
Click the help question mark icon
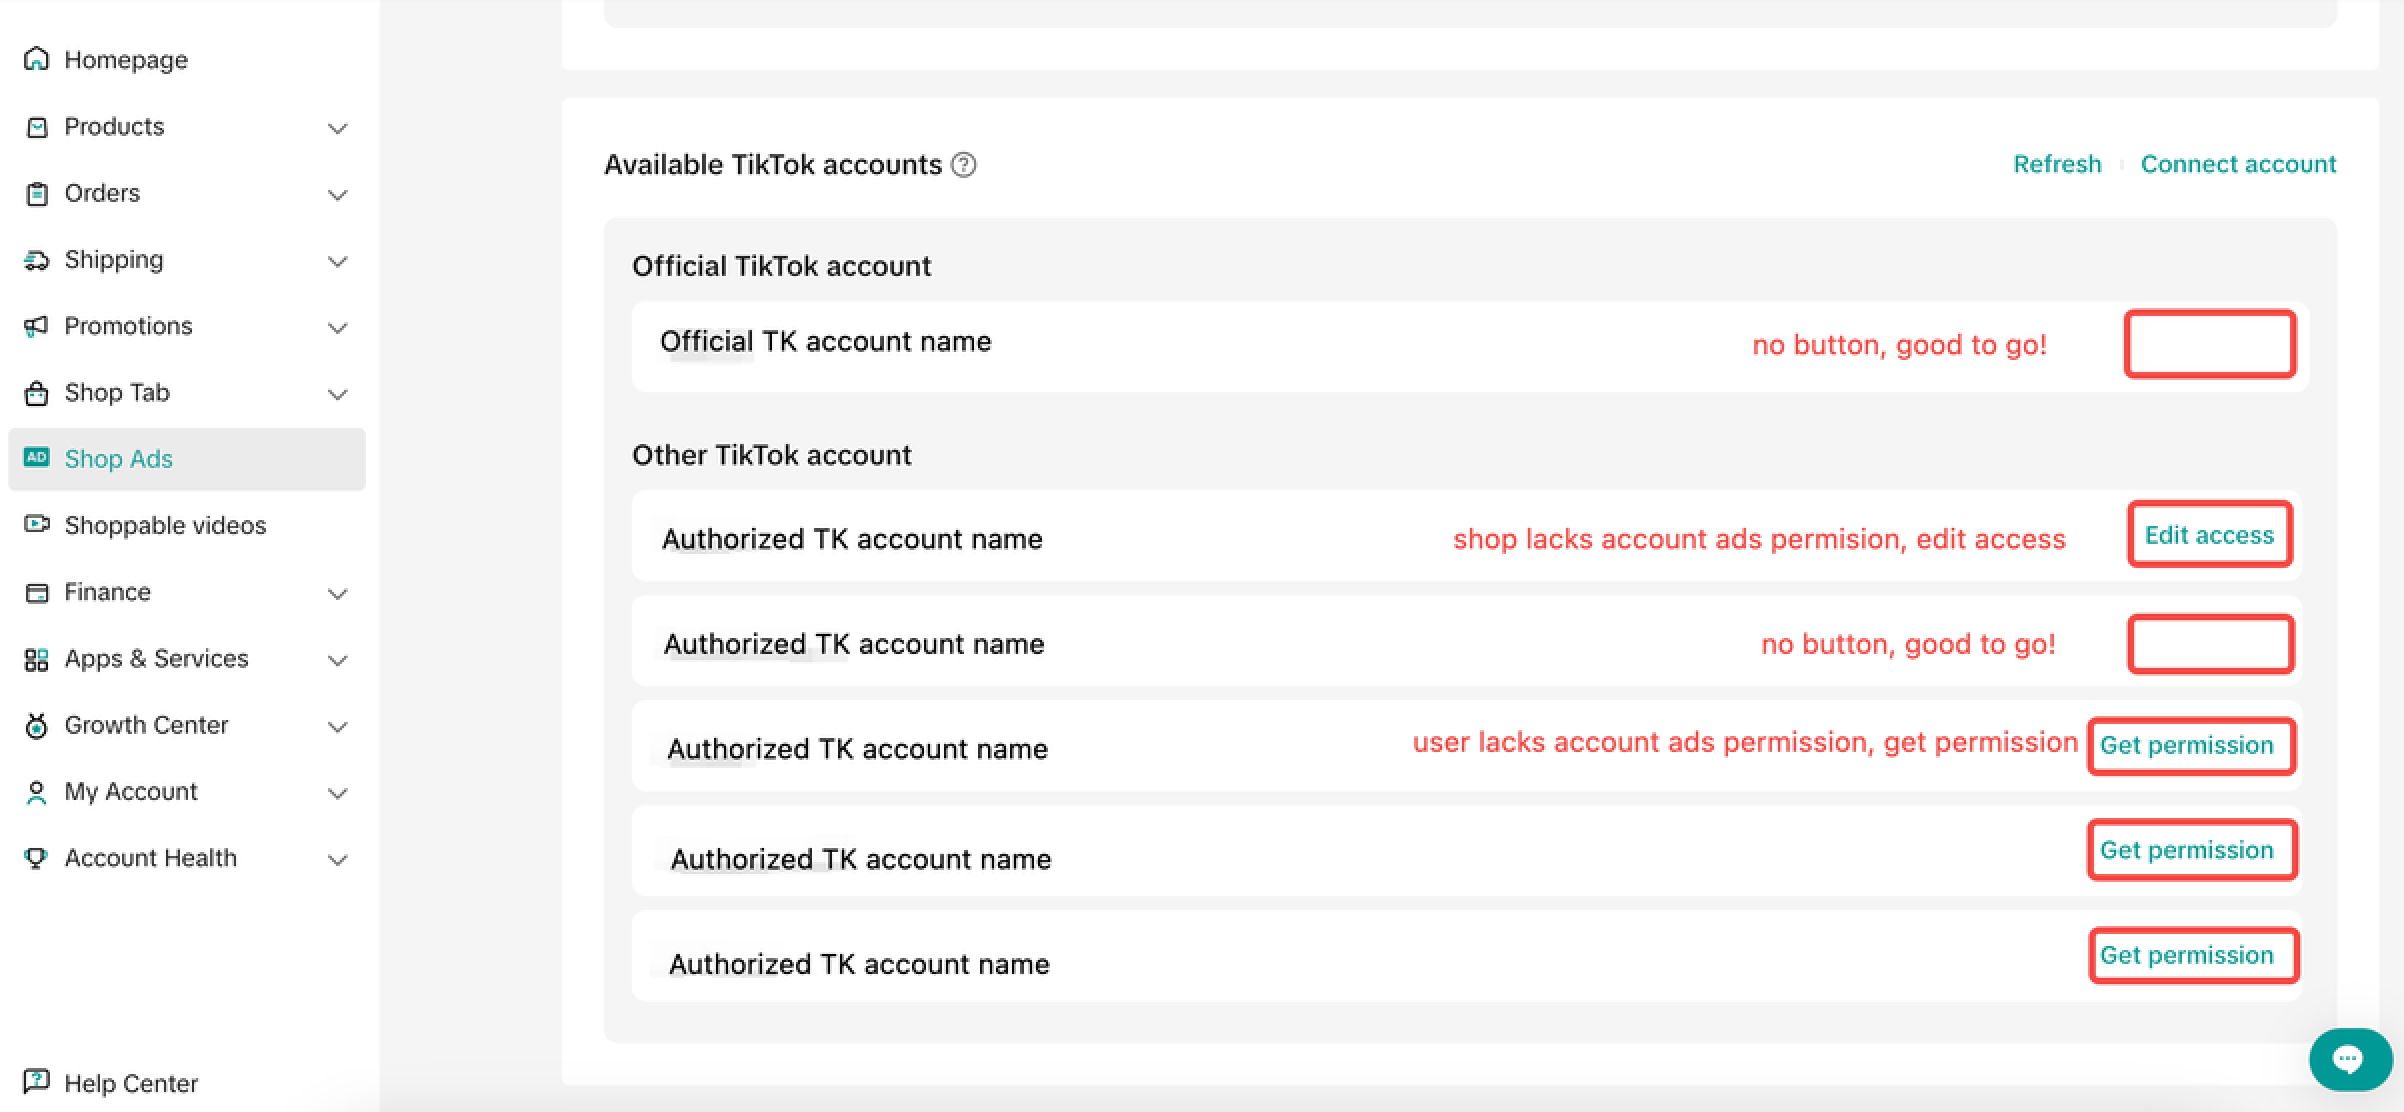pos(964,164)
